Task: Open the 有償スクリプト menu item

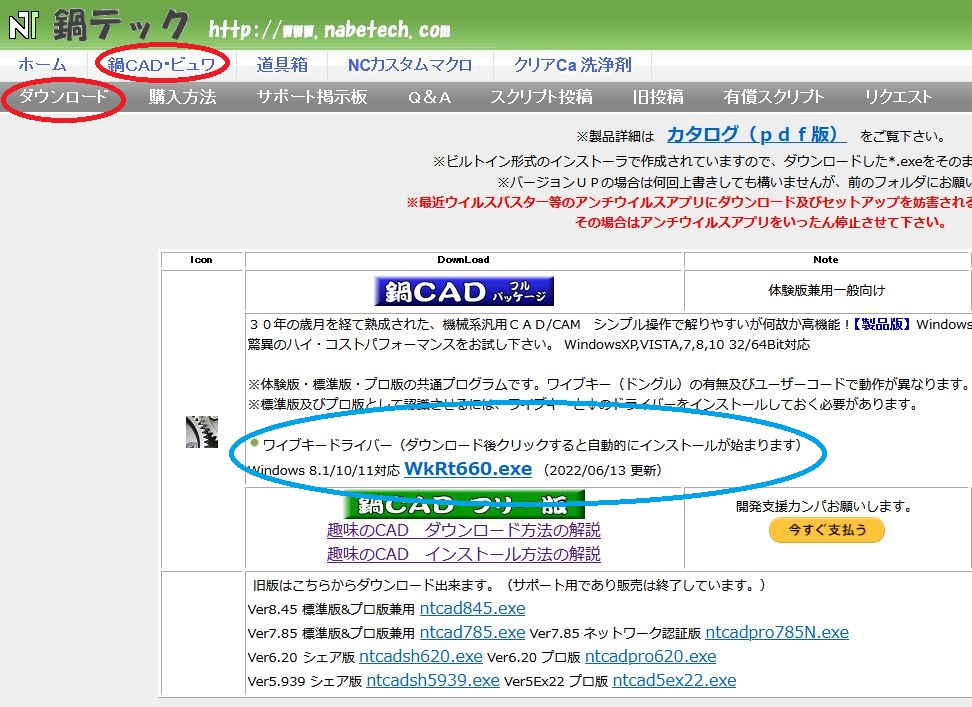Action: (x=774, y=97)
